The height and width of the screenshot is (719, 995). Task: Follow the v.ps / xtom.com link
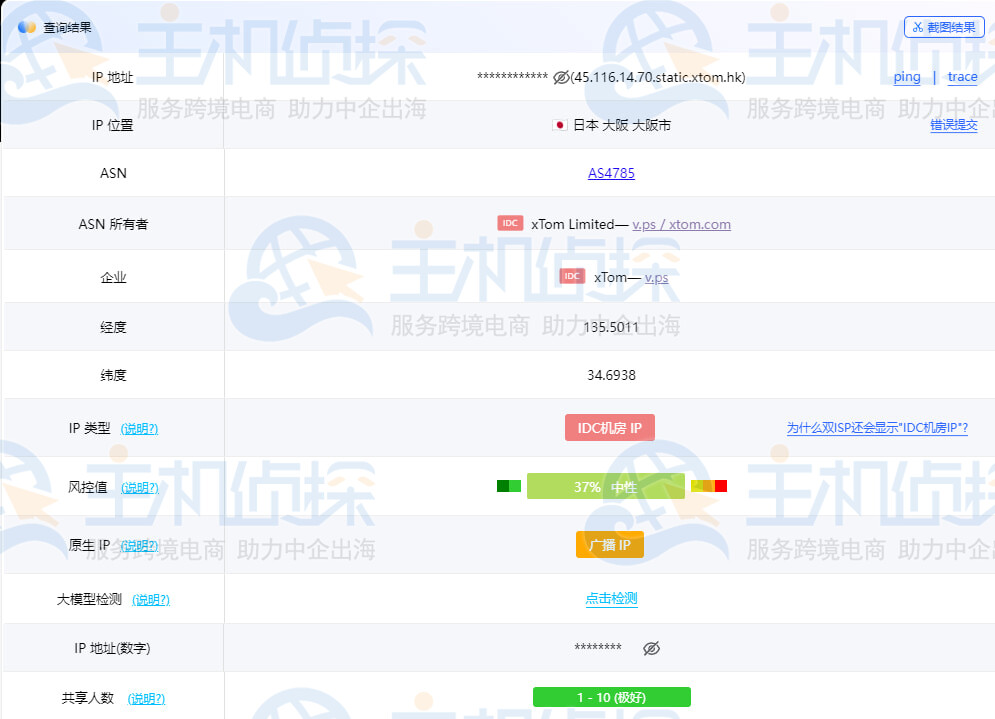click(681, 224)
